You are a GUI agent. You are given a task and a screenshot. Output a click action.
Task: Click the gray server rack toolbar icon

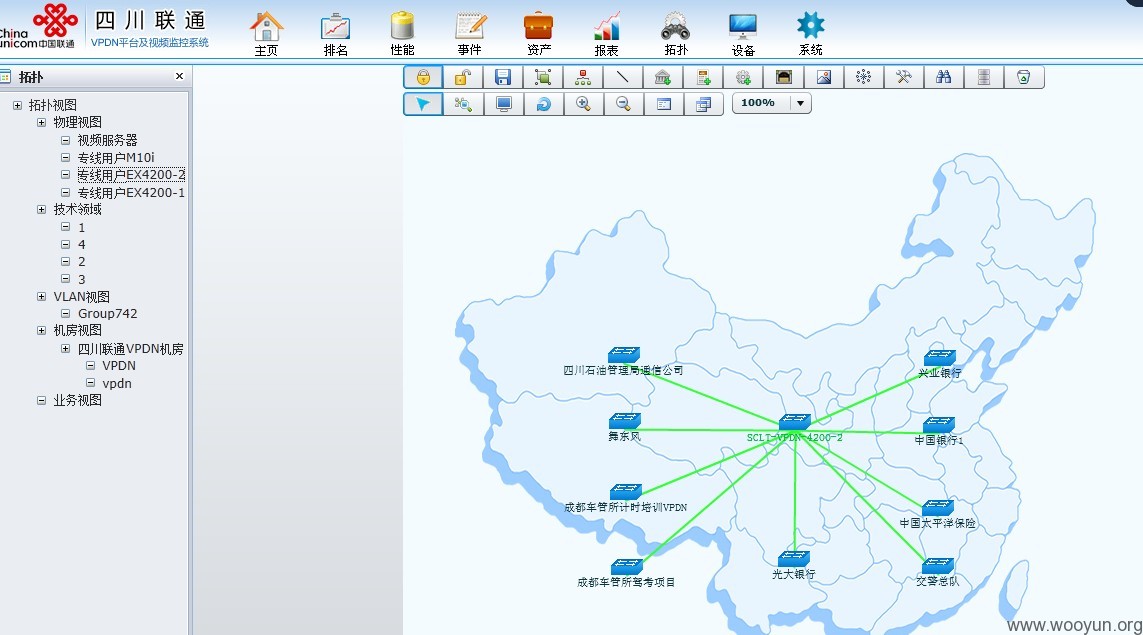point(984,77)
